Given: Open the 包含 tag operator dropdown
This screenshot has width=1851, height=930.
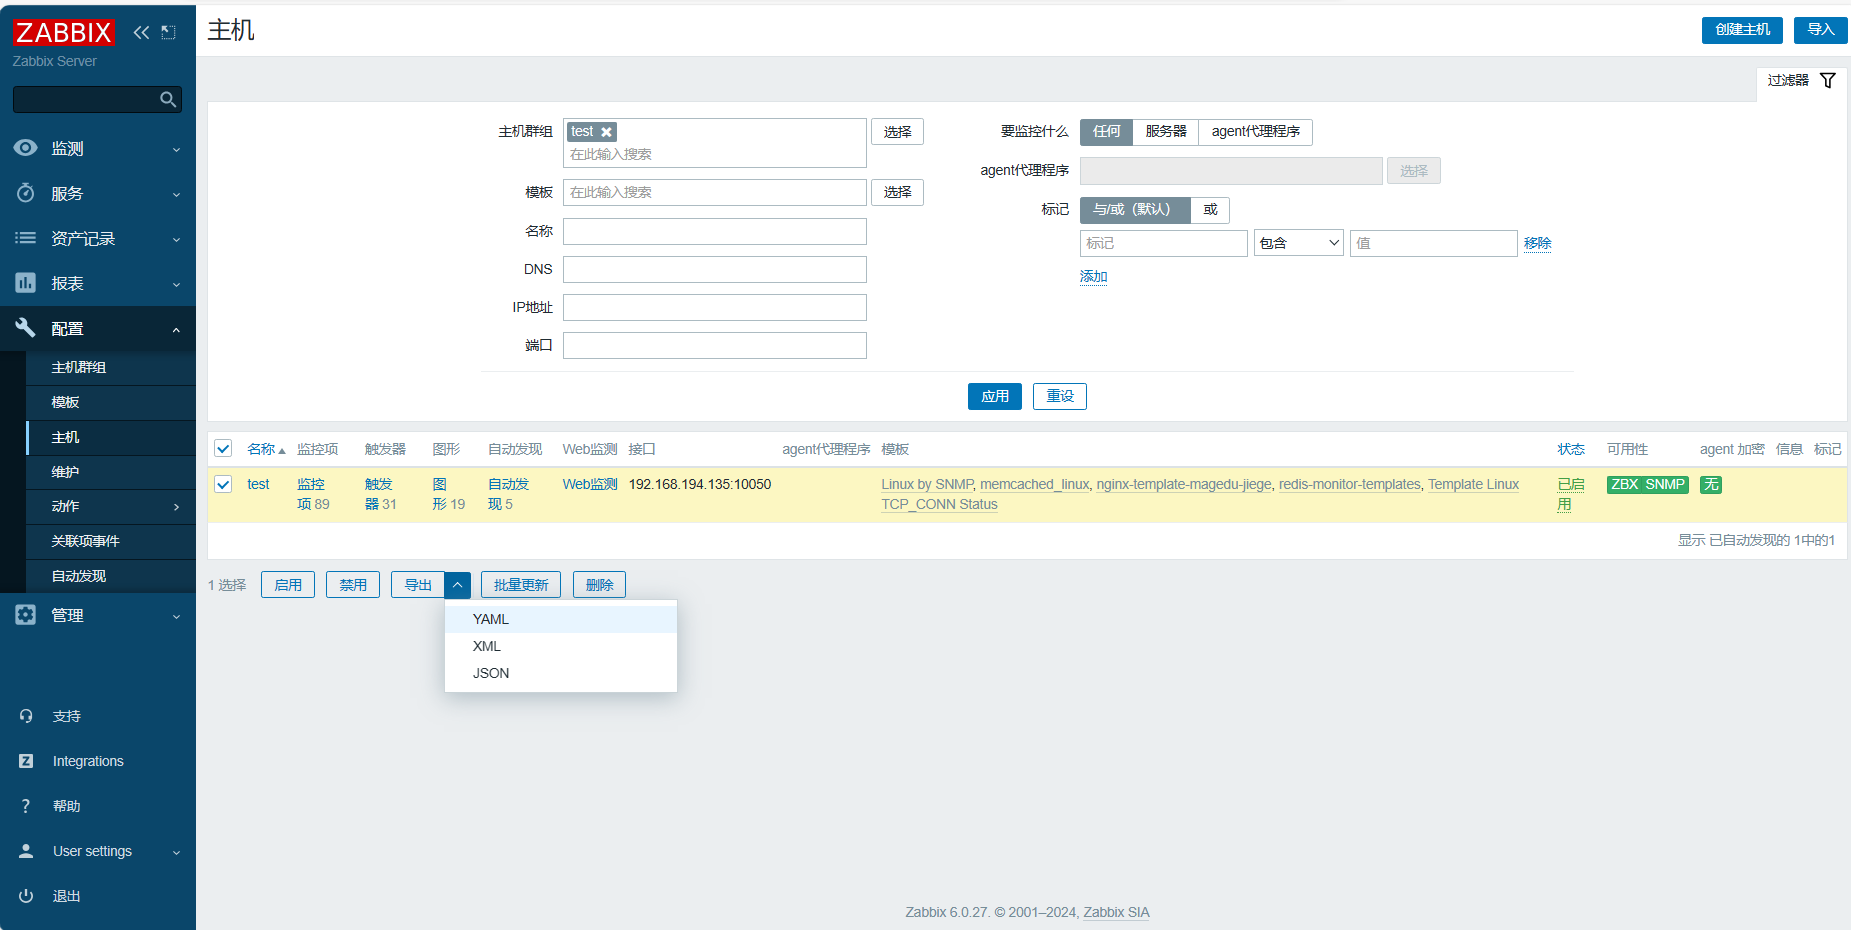Looking at the screenshot, I should [x=1299, y=243].
